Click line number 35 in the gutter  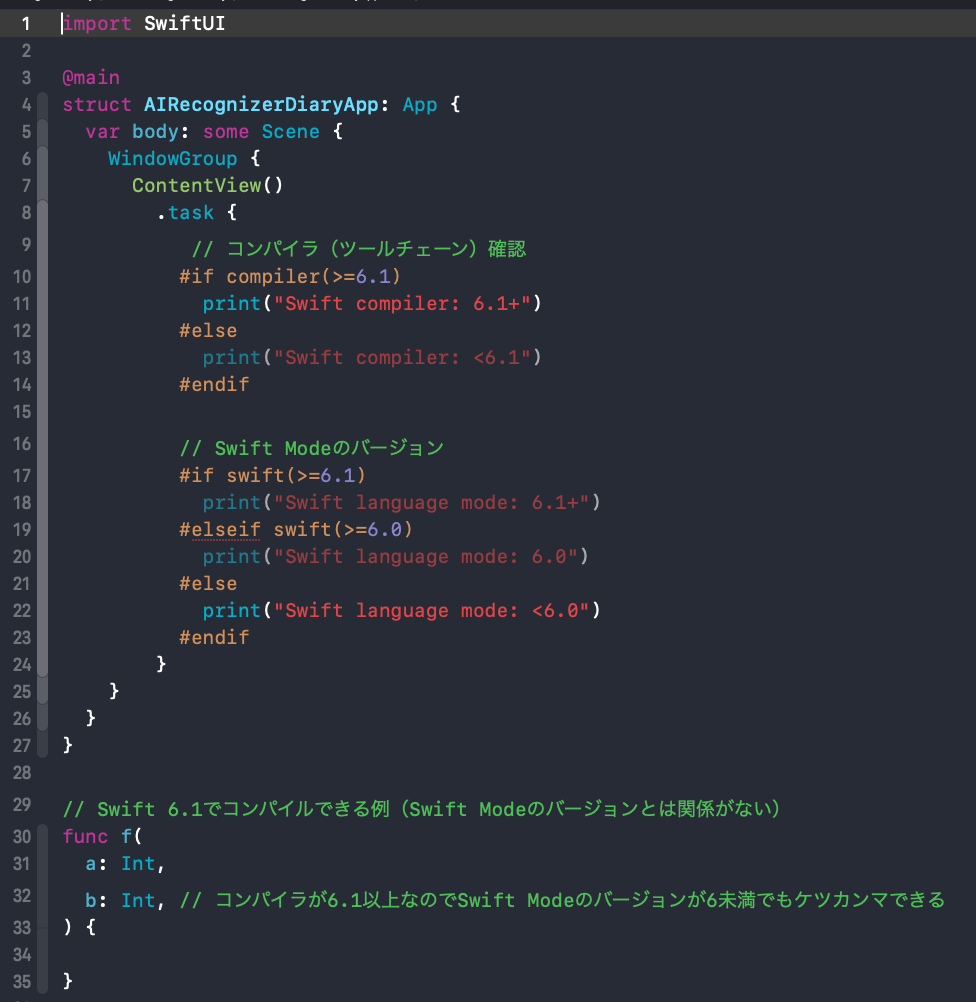pyautogui.click(x=22, y=982)
